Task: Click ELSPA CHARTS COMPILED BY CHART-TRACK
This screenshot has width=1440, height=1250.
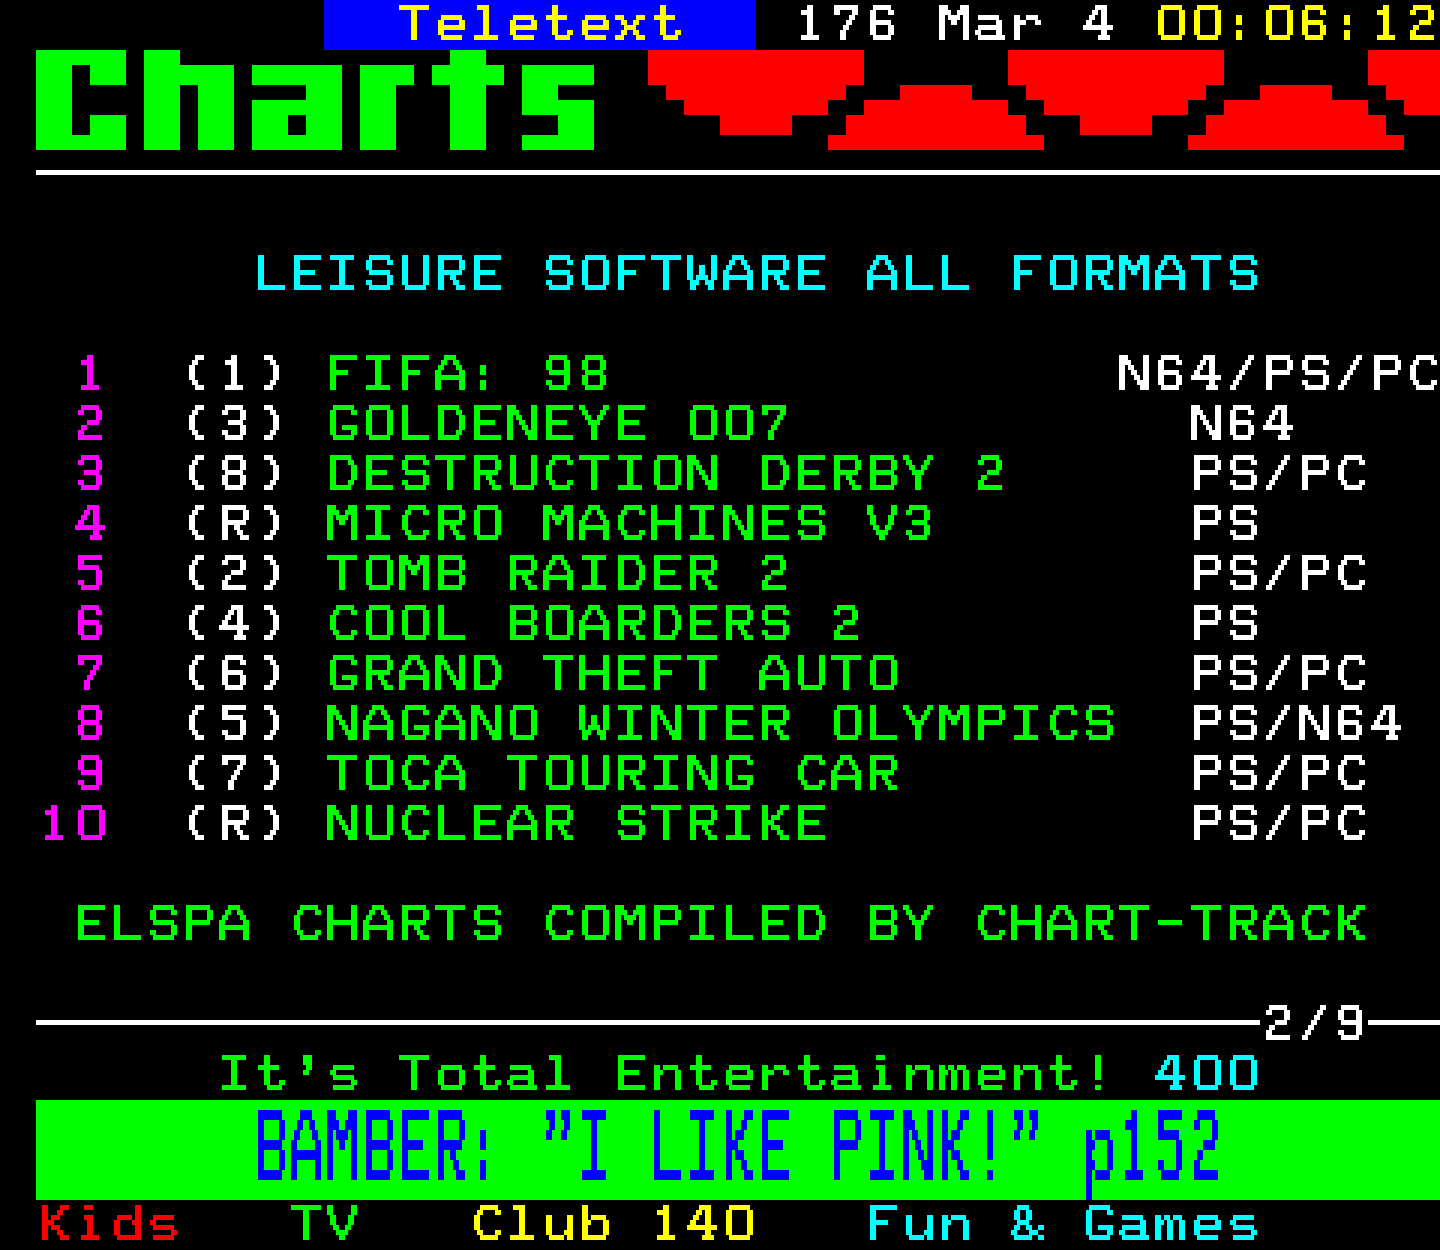Action: click(x=721, y=924)
